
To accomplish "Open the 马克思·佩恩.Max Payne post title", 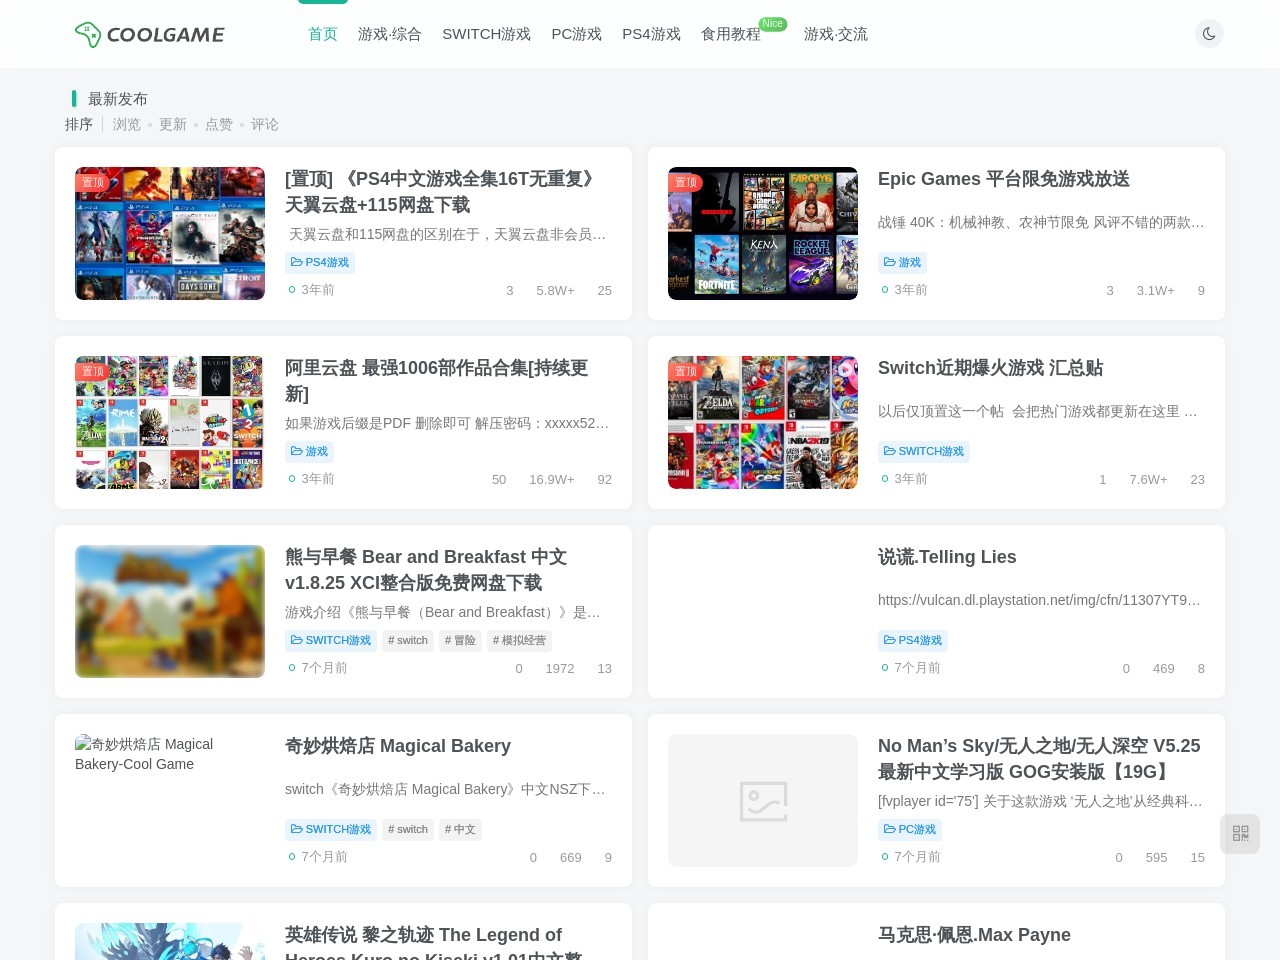I will [974, 935].
